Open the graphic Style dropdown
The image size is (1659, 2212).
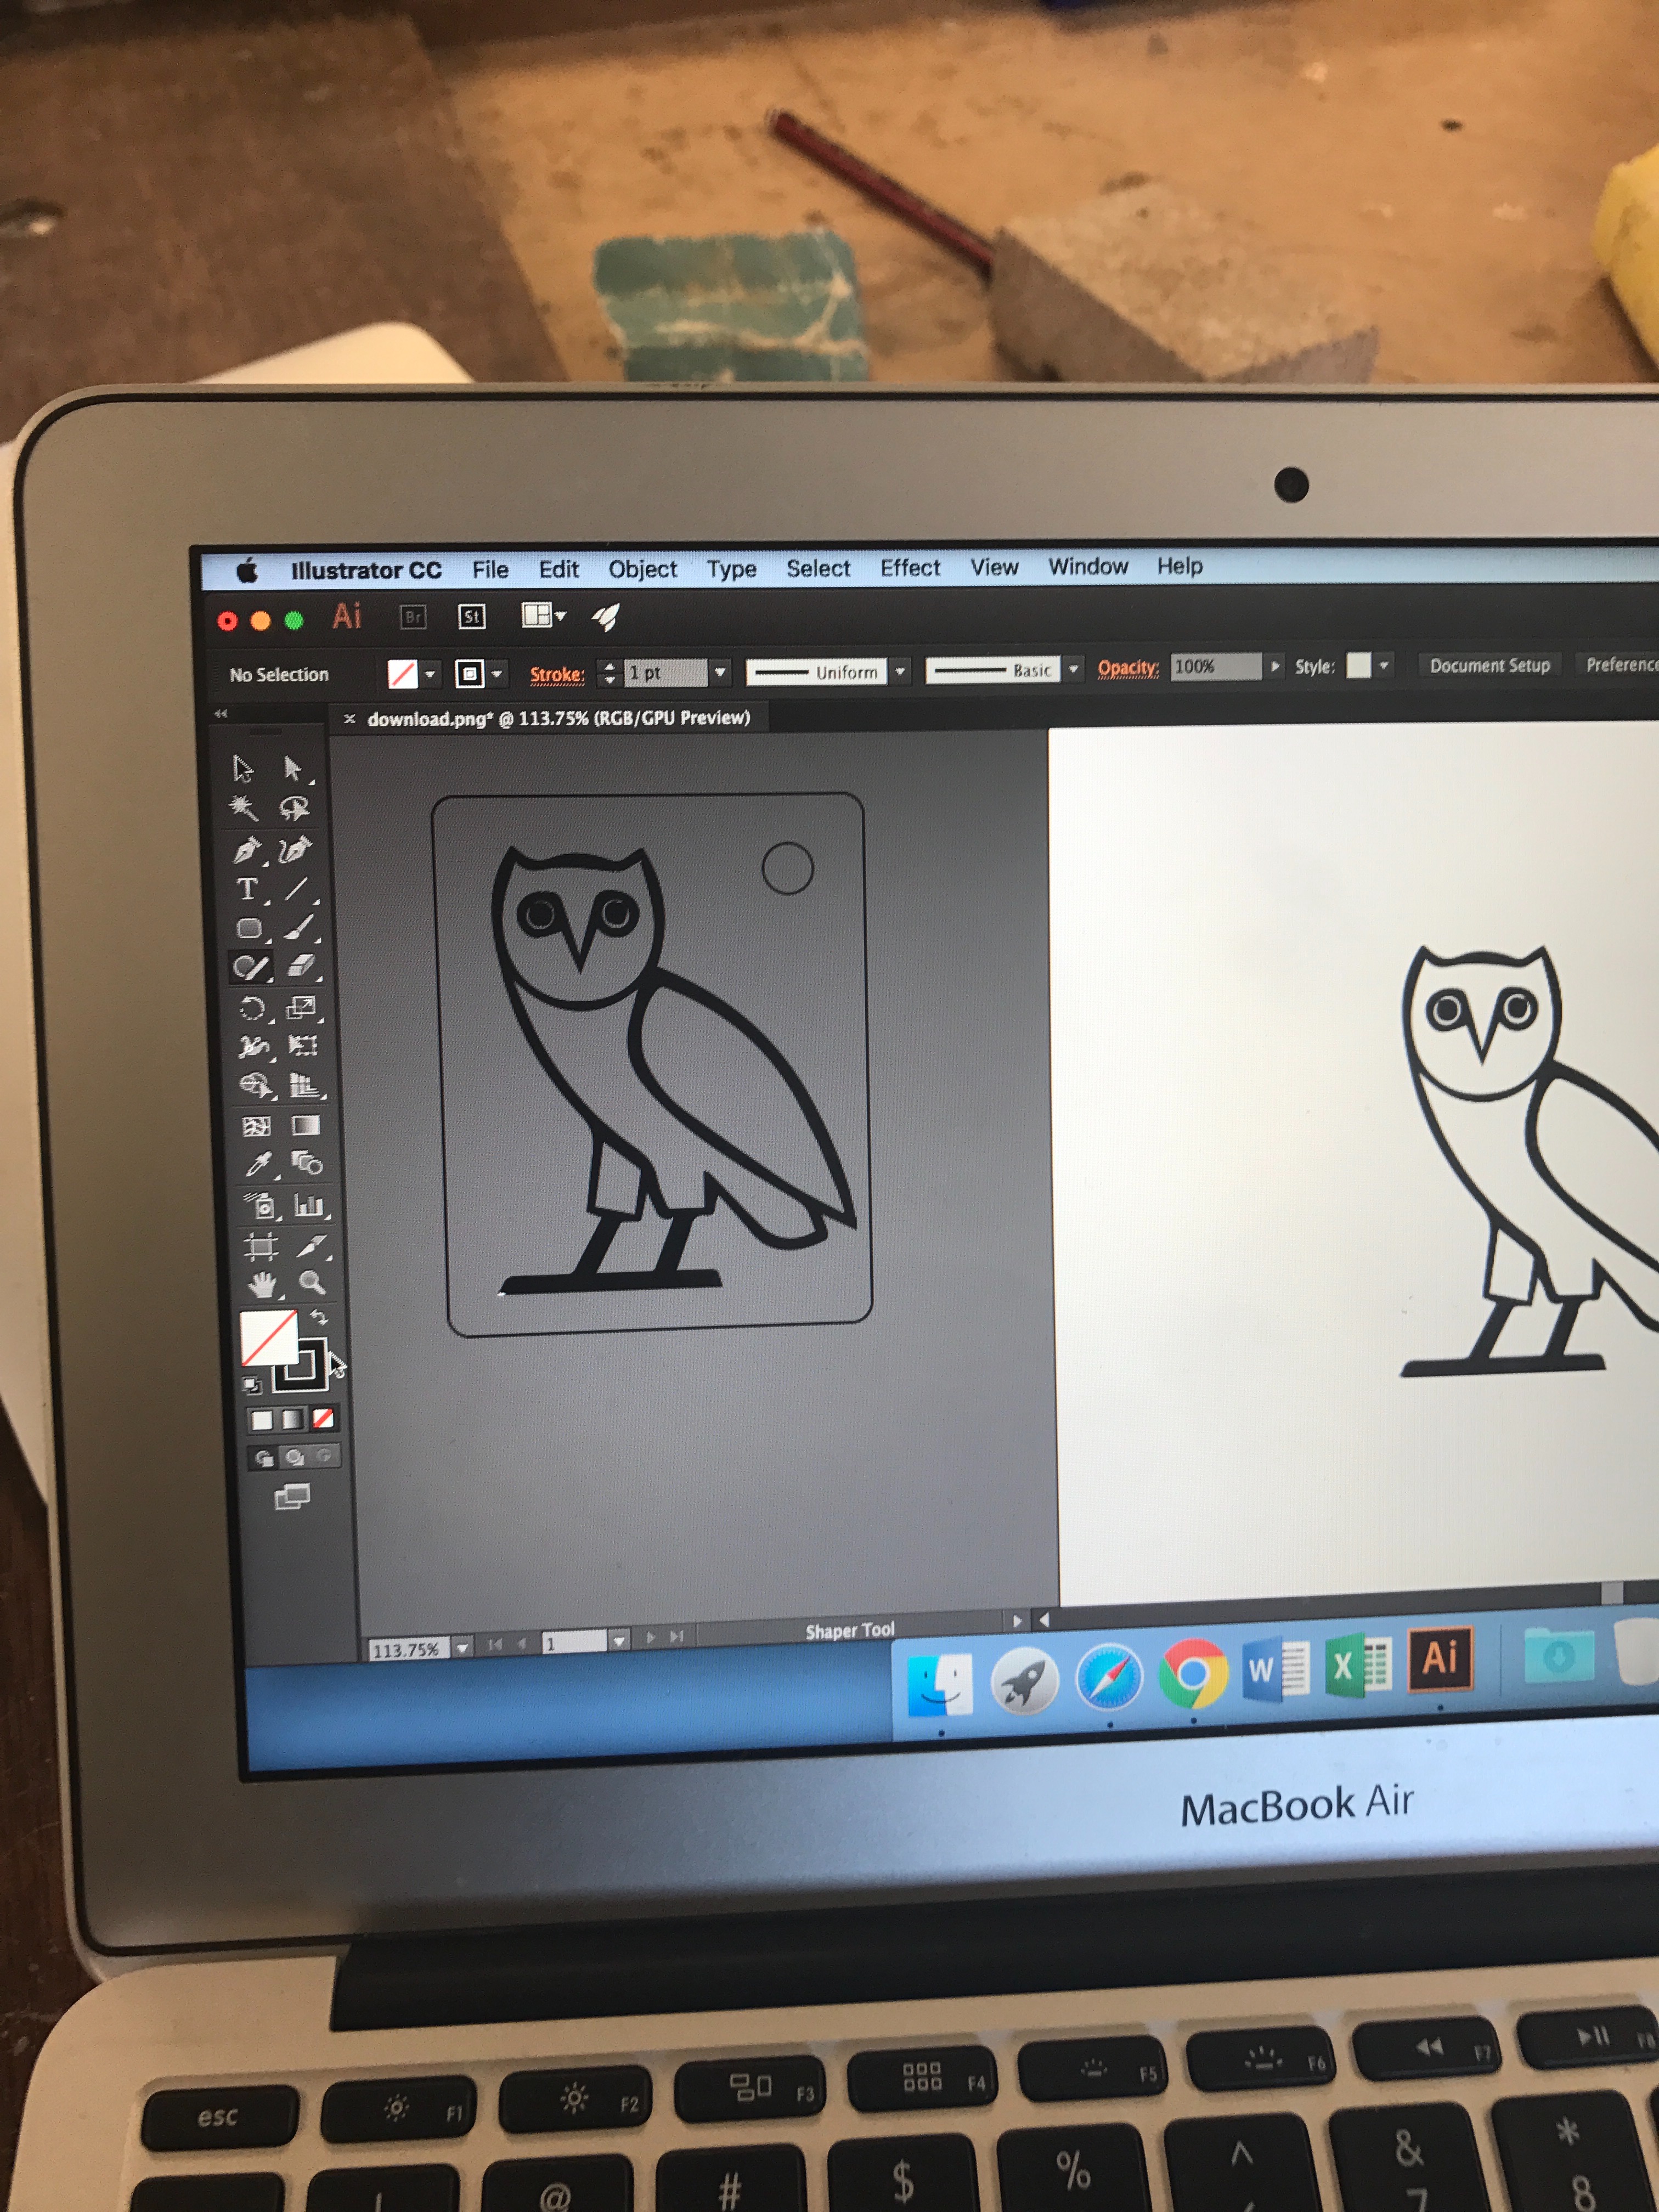pos(1384,665)
